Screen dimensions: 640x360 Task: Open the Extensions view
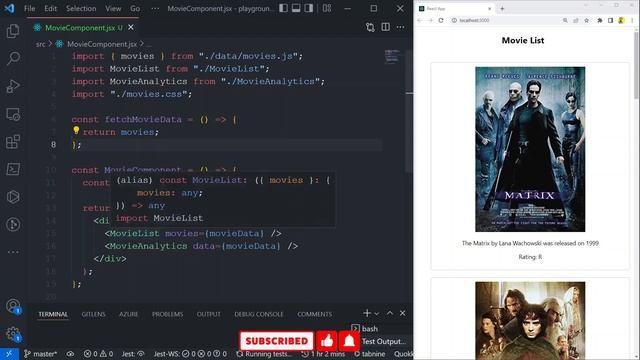coord(13,142)
